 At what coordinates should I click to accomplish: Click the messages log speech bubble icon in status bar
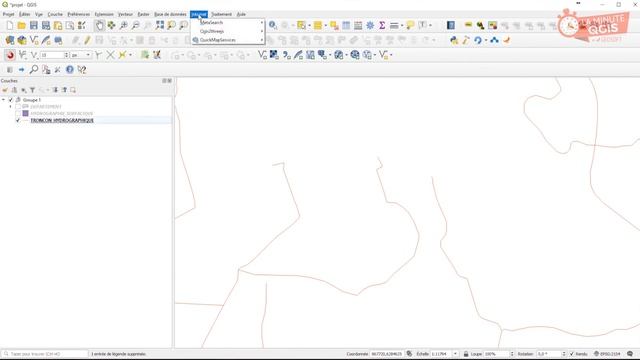(630, 353)
